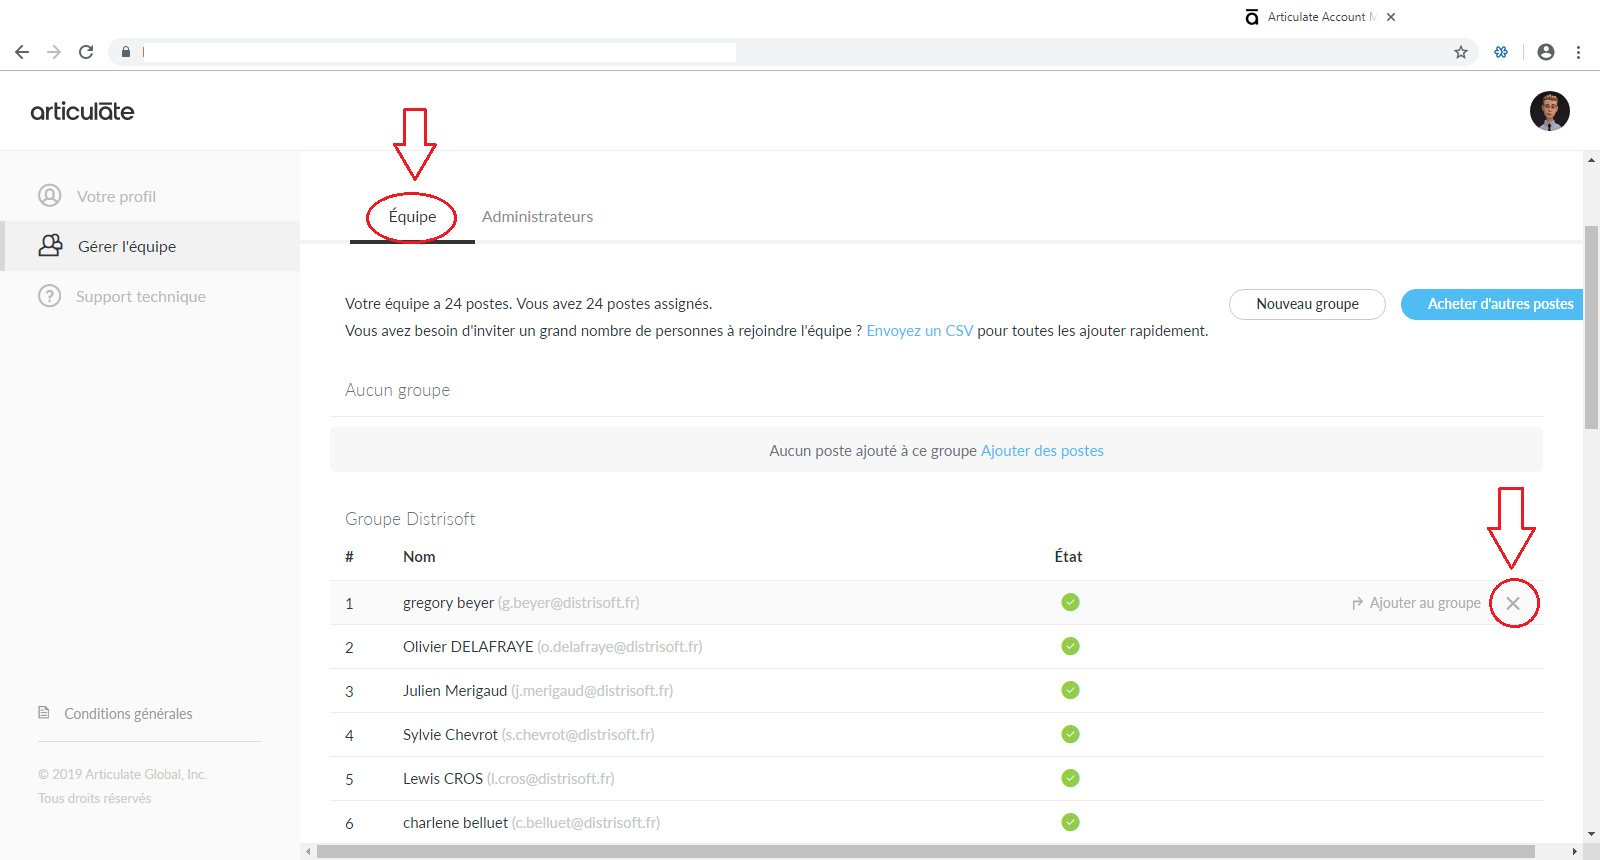Image resolution: width=1600 pixels, height=860 pixels.
Task: Close the Articulate Account browser tab
Action: point(1391,17)
